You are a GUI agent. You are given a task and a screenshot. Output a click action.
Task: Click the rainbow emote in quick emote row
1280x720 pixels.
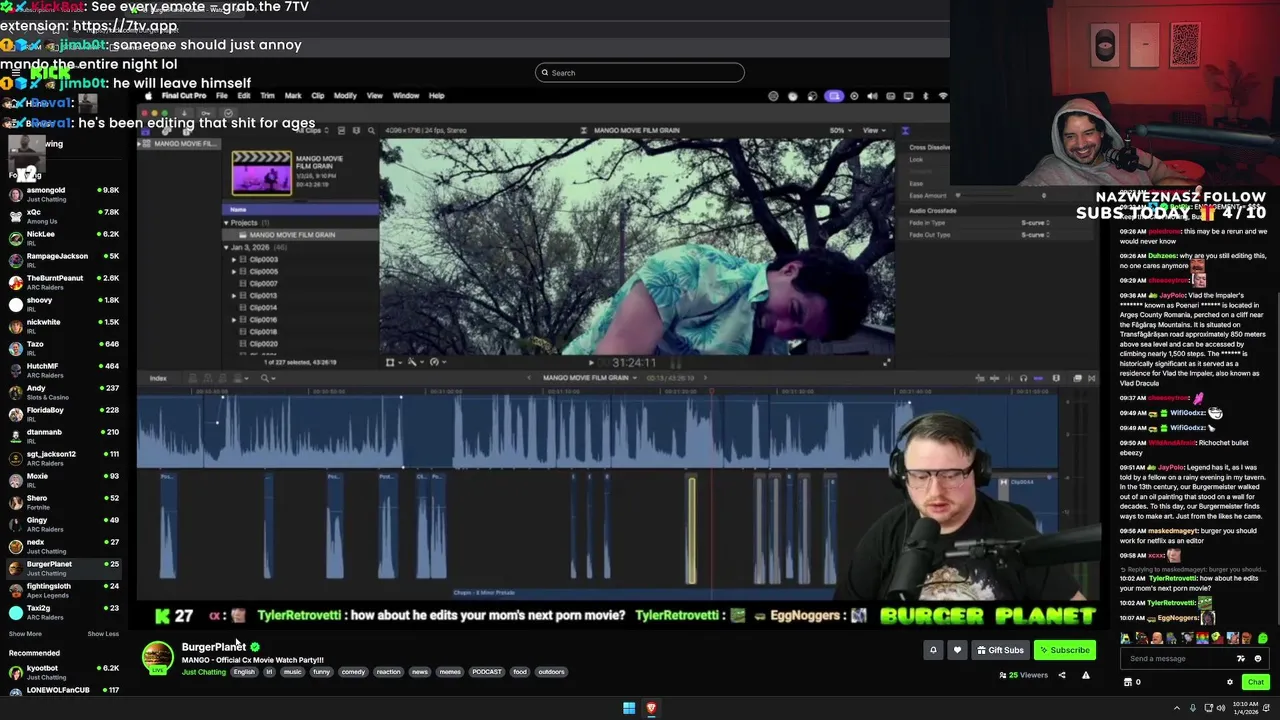[x=1202, y=638]
